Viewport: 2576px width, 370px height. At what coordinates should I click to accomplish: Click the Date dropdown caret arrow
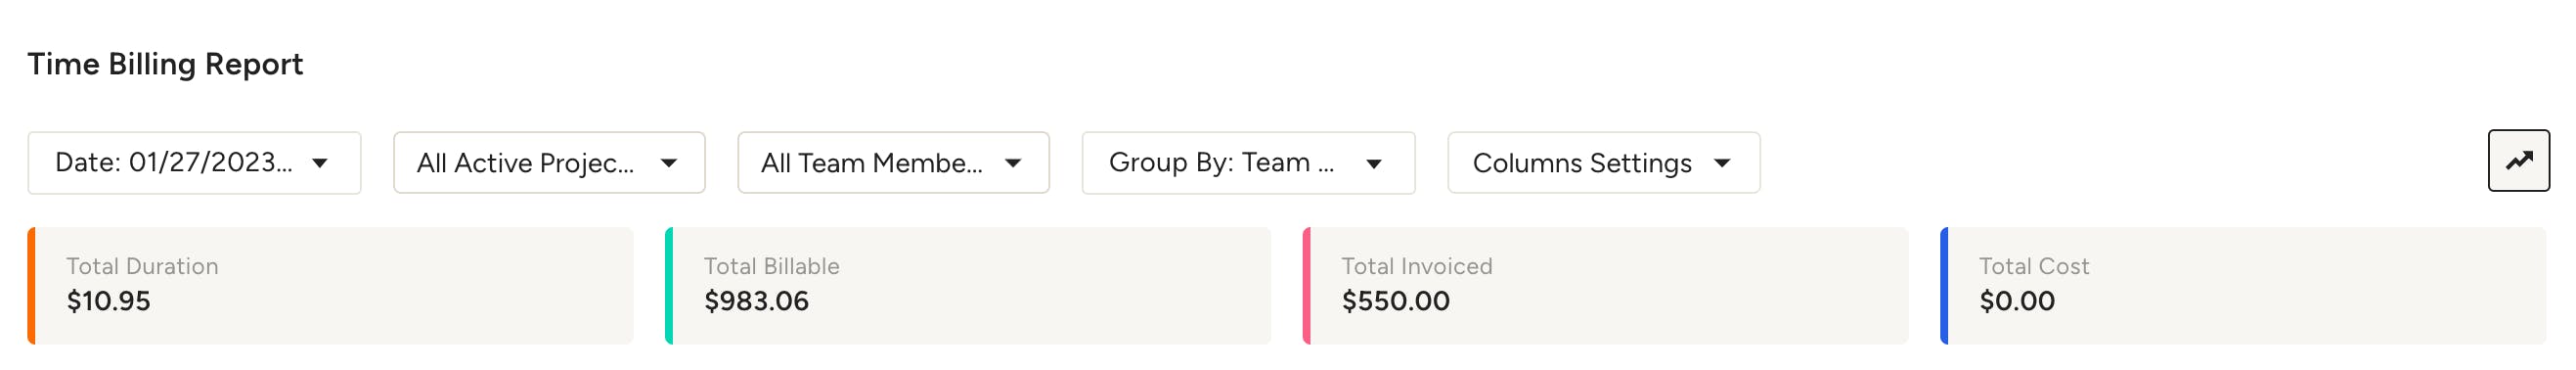[x=320, y=163]
